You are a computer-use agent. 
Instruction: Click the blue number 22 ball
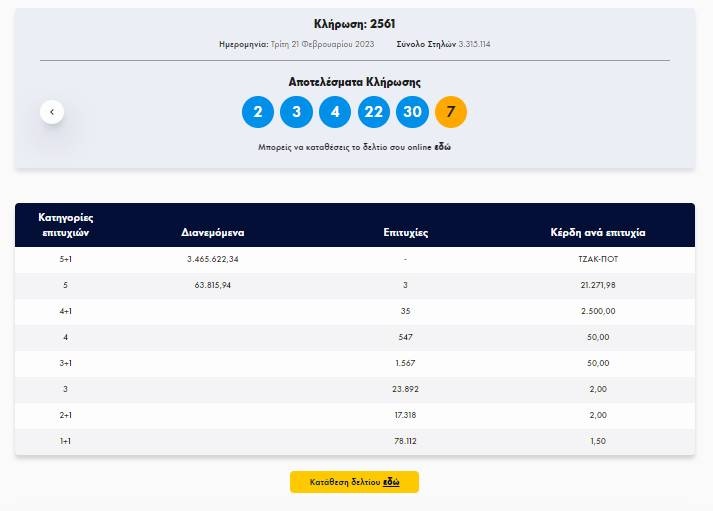pyautogui.click(x=373, y=112)
